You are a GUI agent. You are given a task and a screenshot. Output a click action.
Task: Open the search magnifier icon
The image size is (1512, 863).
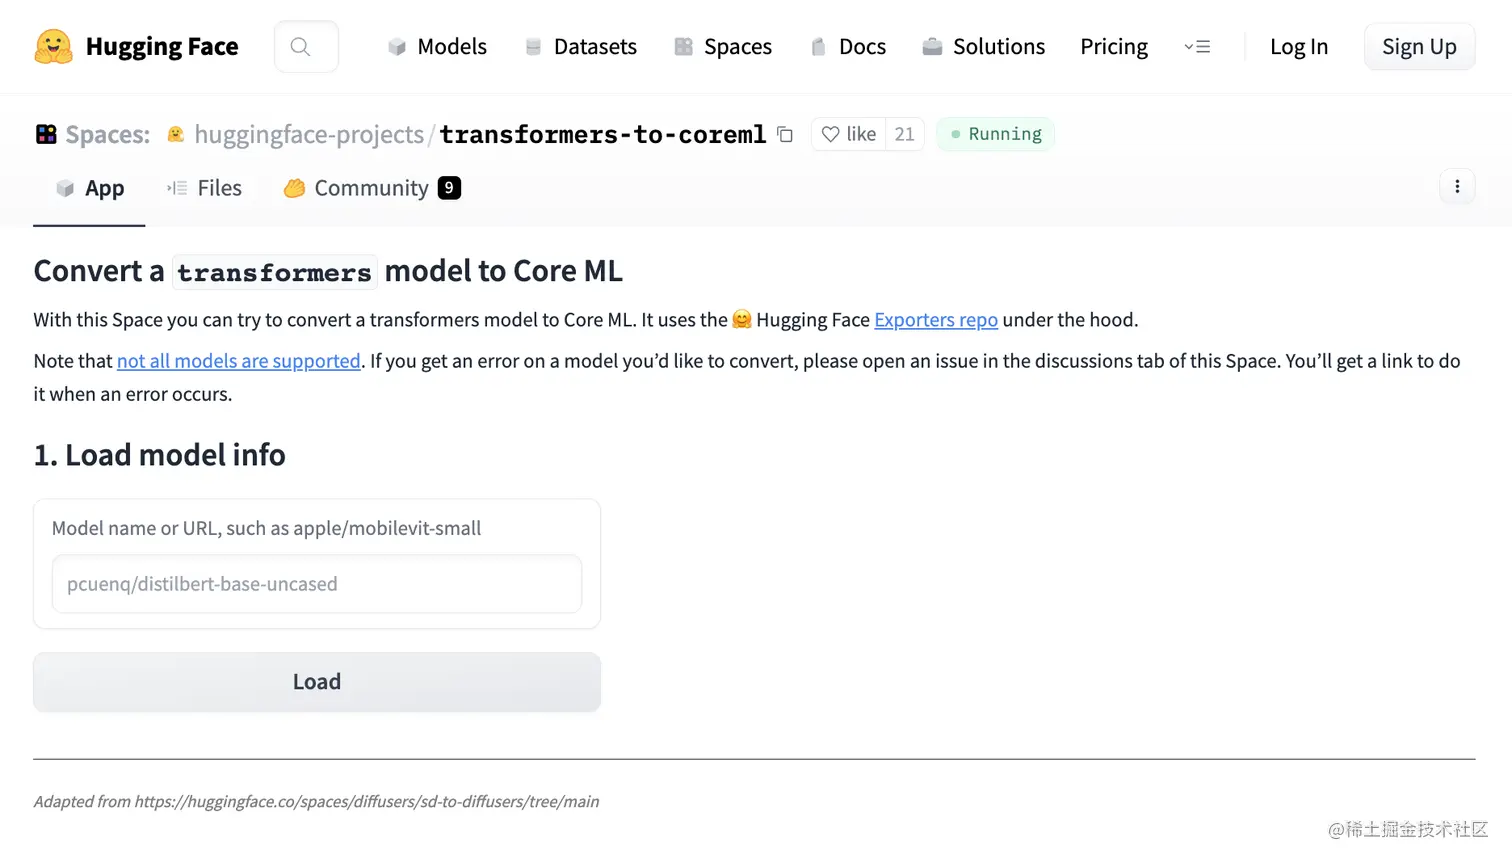pyautogui.click(x=300, y=47)
